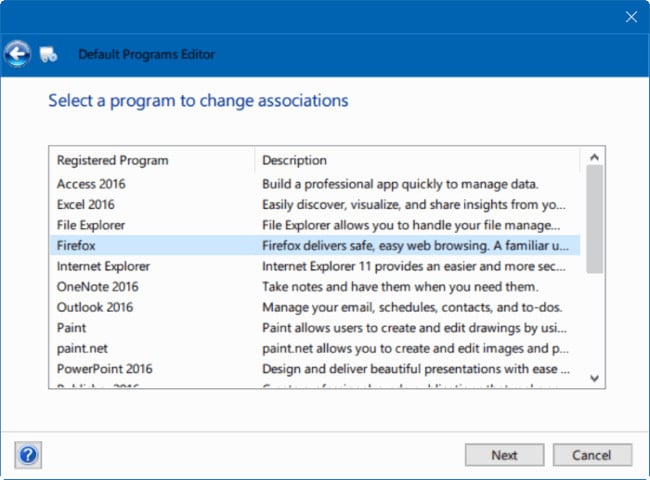Select the Firefox row
This screenshot has height=480, width=650.
[x=315, y=245]
